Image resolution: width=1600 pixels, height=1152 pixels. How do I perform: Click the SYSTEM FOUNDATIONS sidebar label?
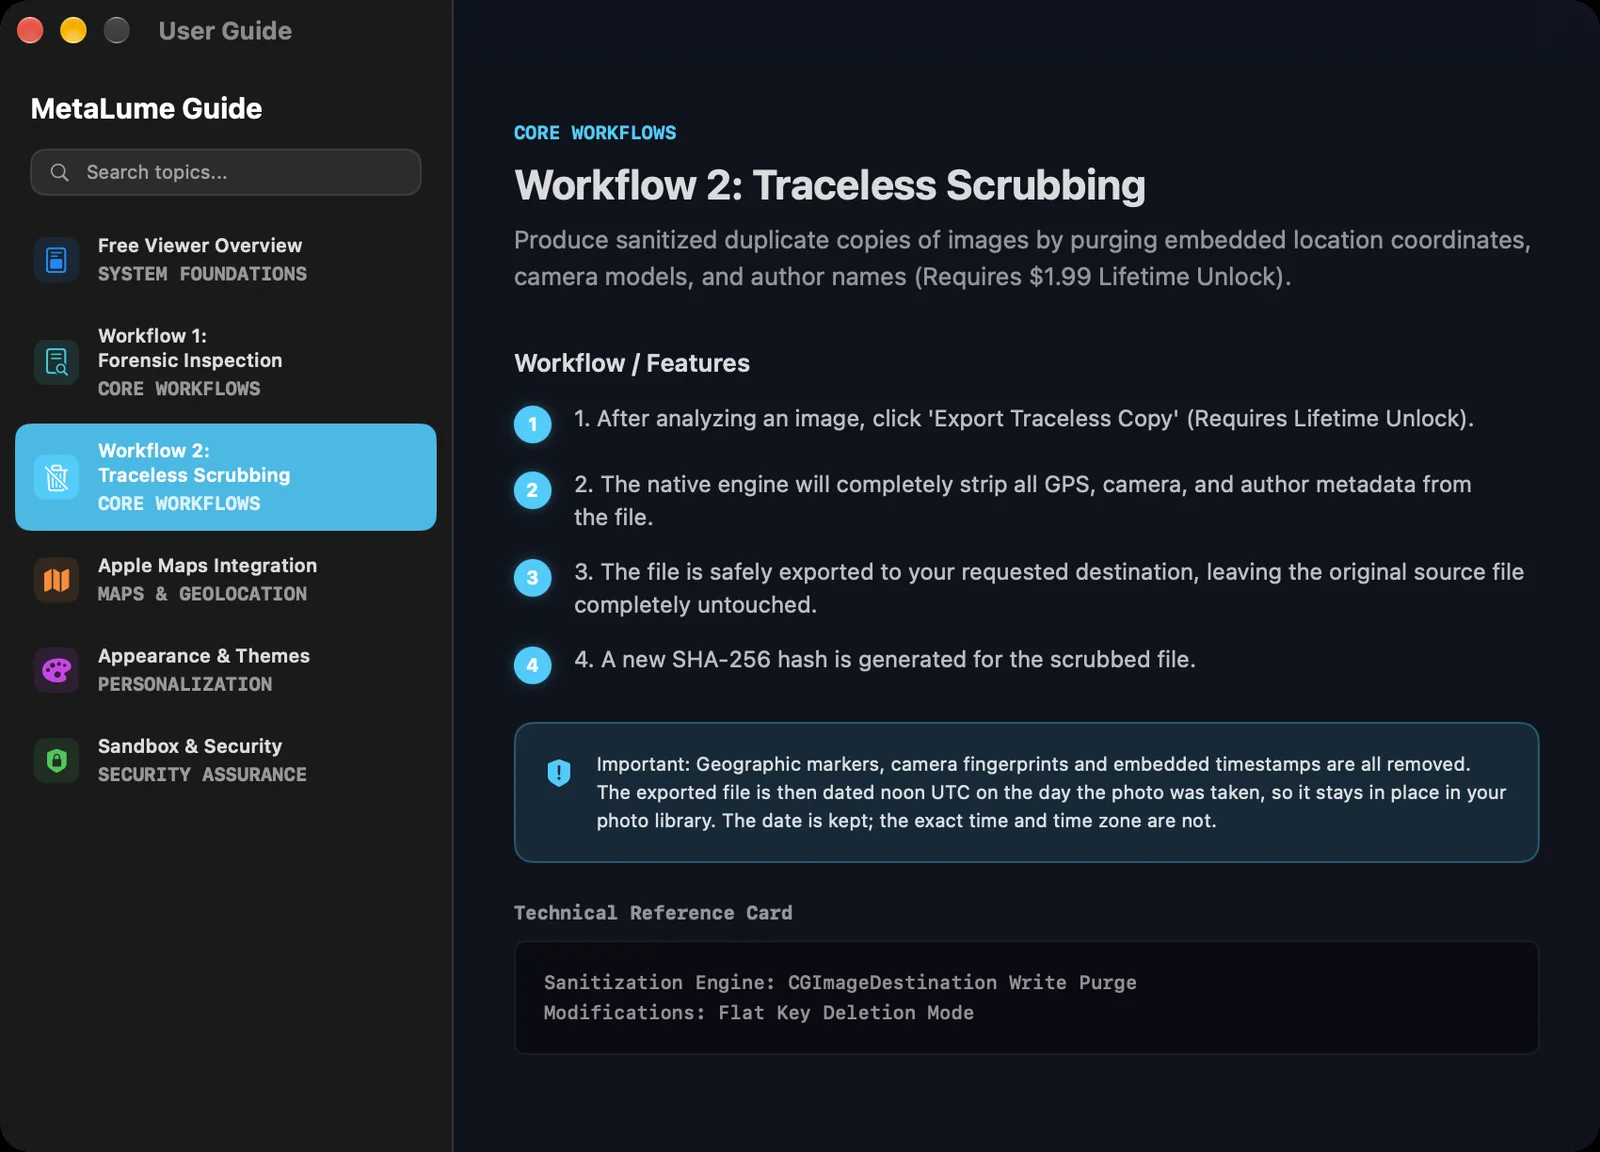(x=202, y=274)
